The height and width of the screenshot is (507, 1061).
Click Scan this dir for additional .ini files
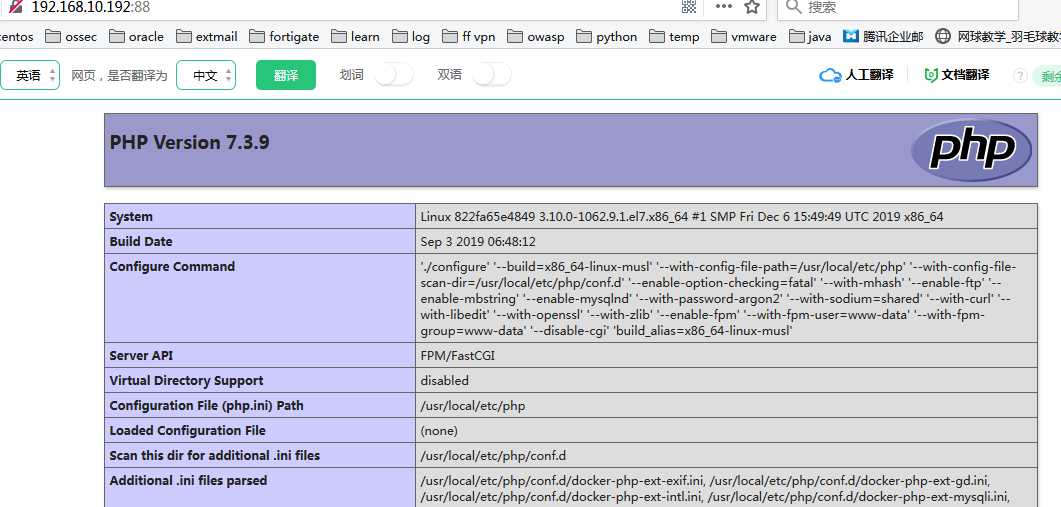click(x=215, y=456)
